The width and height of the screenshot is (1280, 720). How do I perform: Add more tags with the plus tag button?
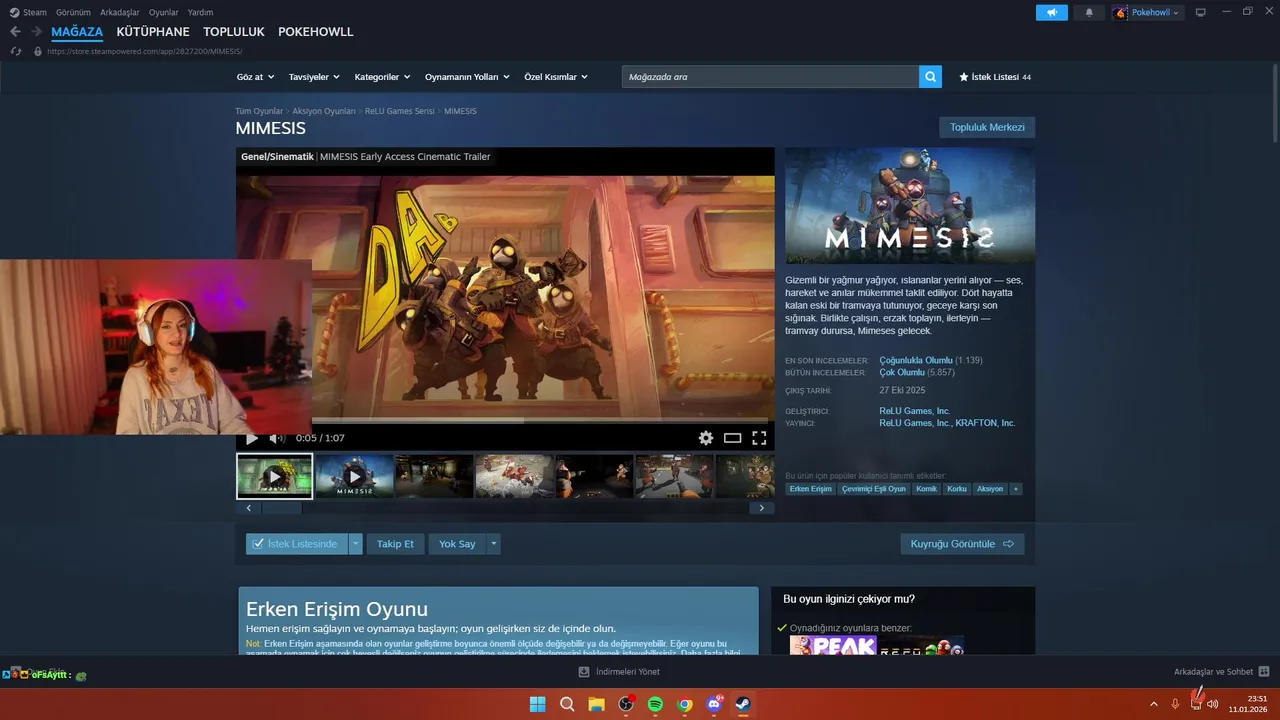click(1016, 489)
